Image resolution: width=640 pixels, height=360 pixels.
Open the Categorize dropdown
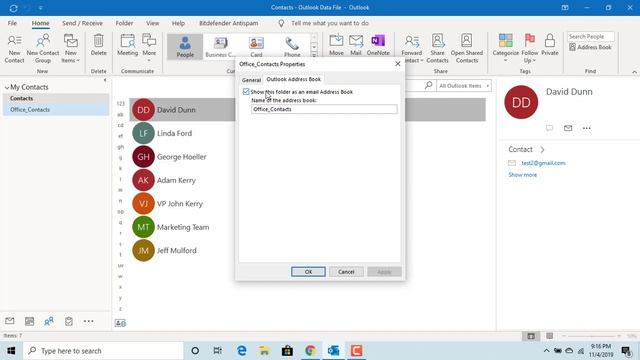coord(505,48)
